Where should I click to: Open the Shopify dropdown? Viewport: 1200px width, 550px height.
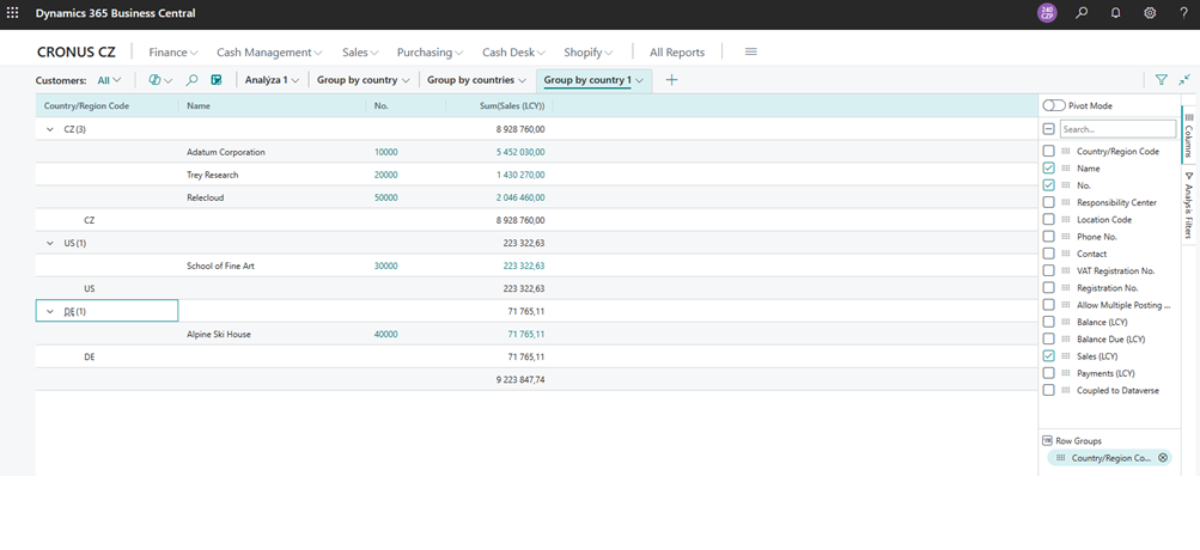tap(588, 52)
